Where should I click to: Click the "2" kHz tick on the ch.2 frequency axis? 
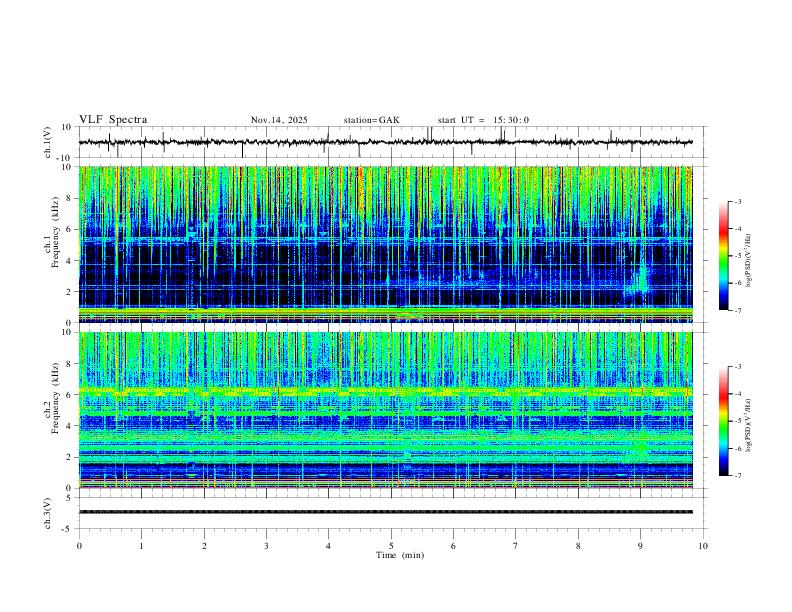click(70, 456)
